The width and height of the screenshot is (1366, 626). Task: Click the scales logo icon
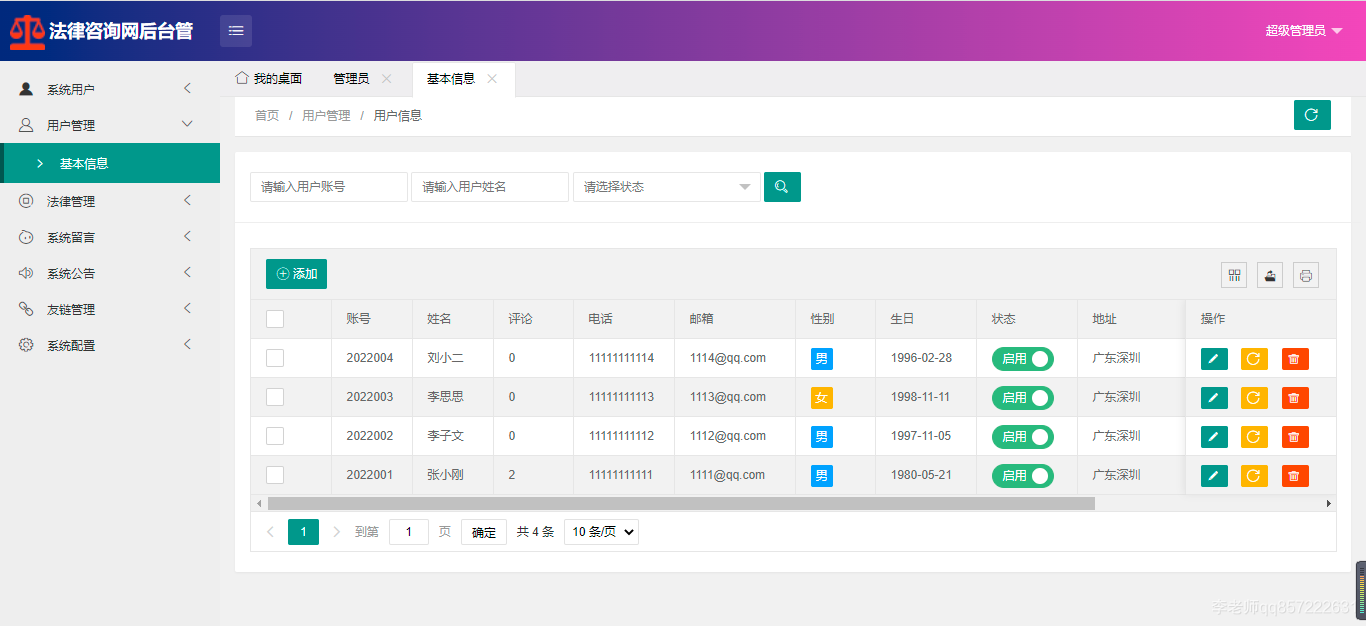[x=27, y=31]
